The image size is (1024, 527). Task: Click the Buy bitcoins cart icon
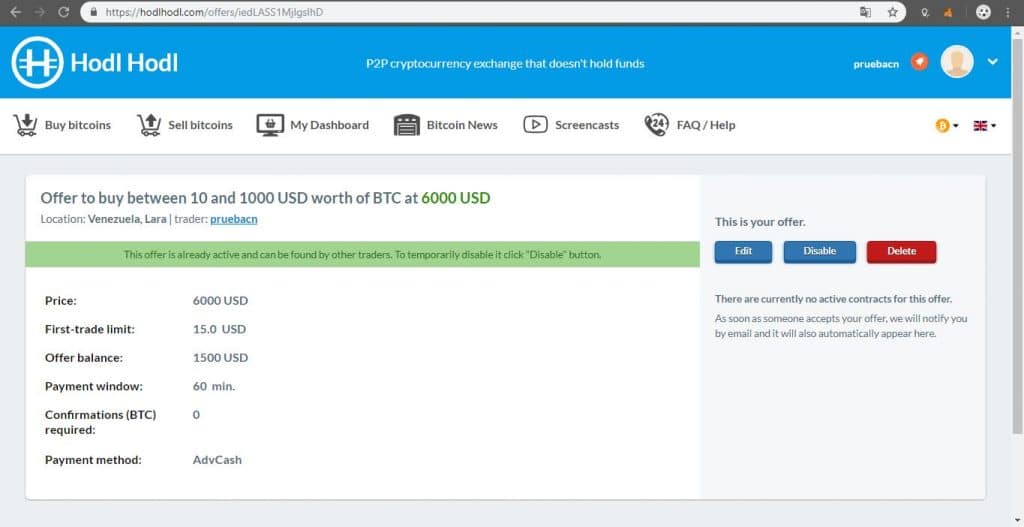point(25,125)
